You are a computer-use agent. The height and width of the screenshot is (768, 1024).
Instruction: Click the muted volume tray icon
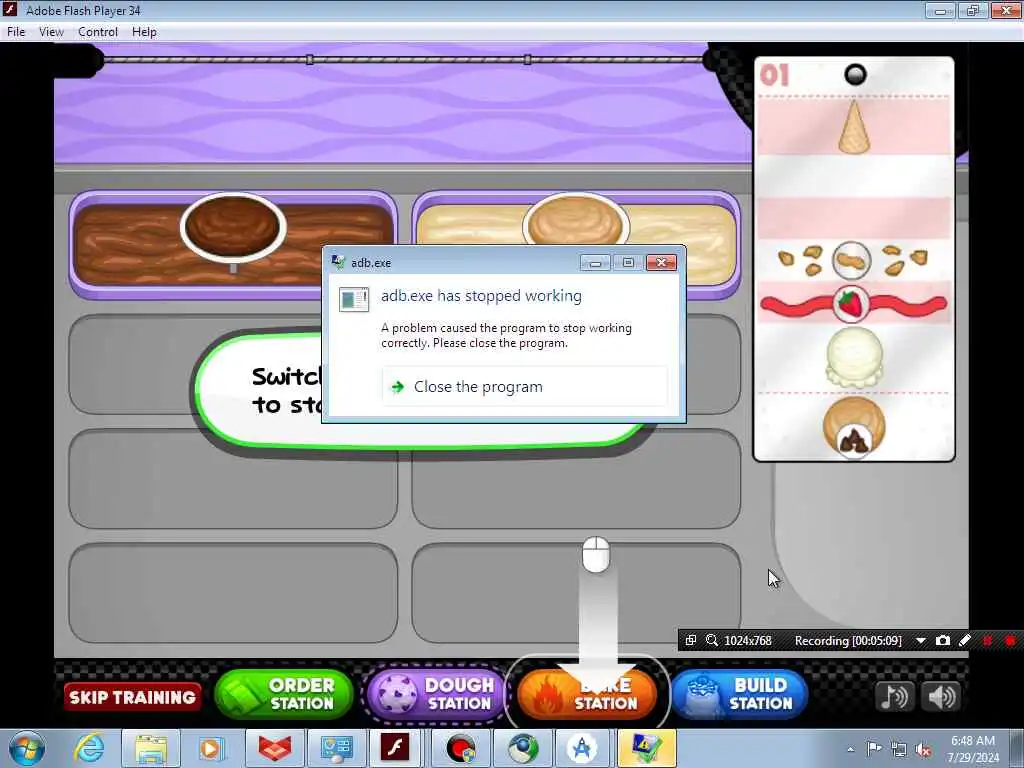[923, 750]
